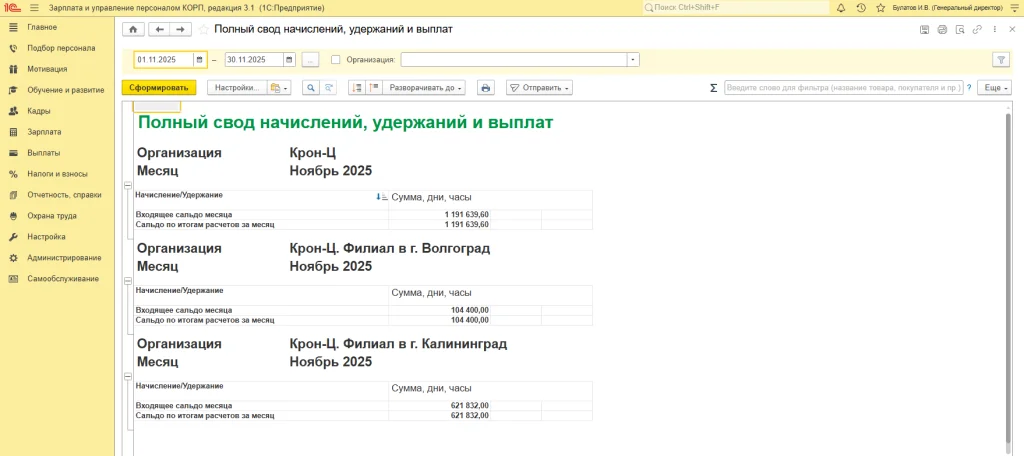Collapse all groups icon
Viewport: 1024px width, 456px height.
(x=357, y=88)
